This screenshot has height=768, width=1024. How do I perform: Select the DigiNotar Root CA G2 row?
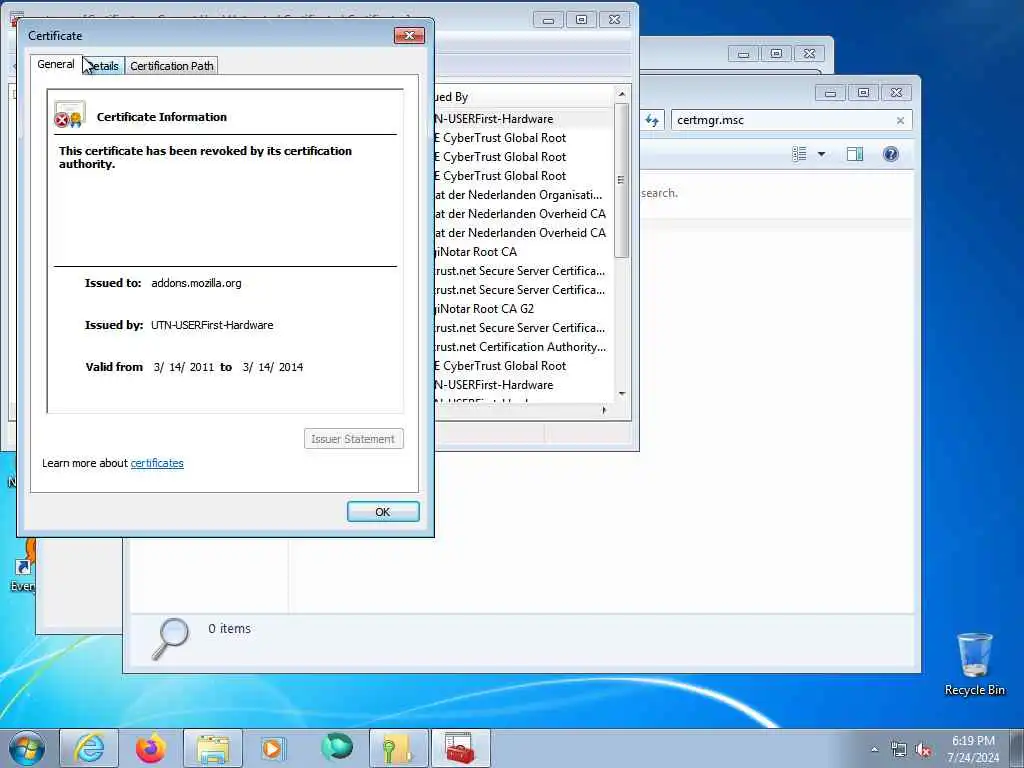pos(522,308)
